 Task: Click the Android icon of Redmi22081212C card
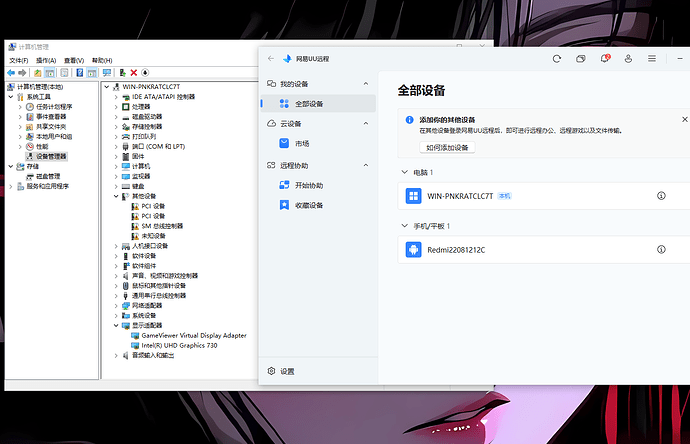coord(413,250)
